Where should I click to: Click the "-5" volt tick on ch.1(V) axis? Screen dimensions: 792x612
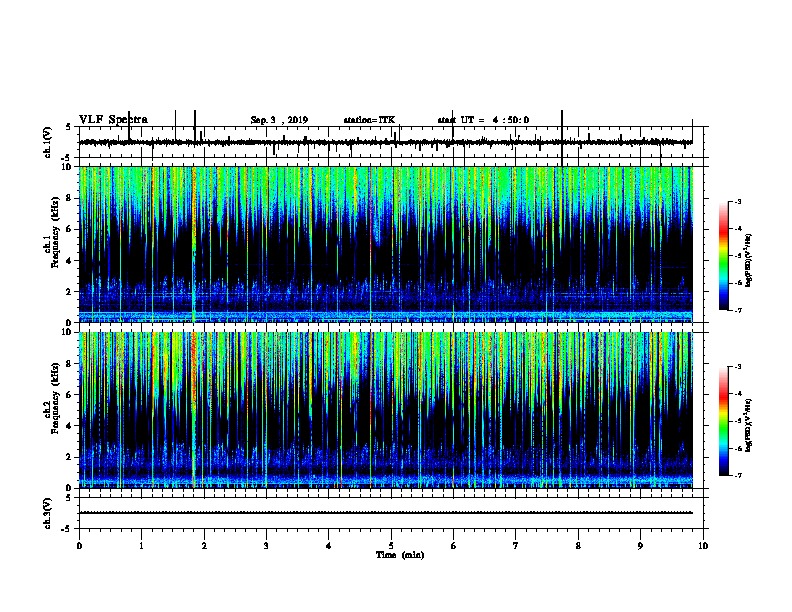click(67, 158)
